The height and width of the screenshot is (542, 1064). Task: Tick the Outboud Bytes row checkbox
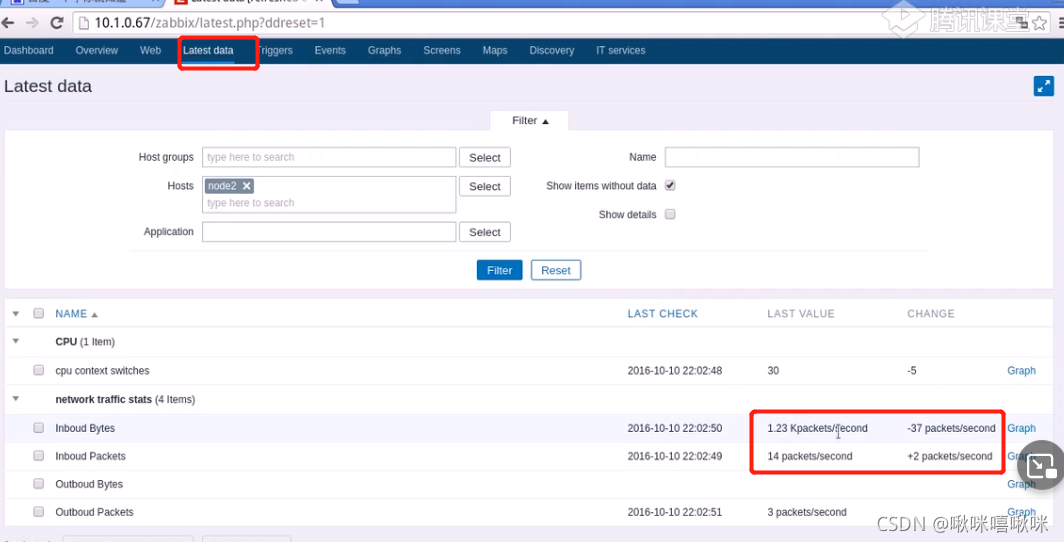click(39, 484)
